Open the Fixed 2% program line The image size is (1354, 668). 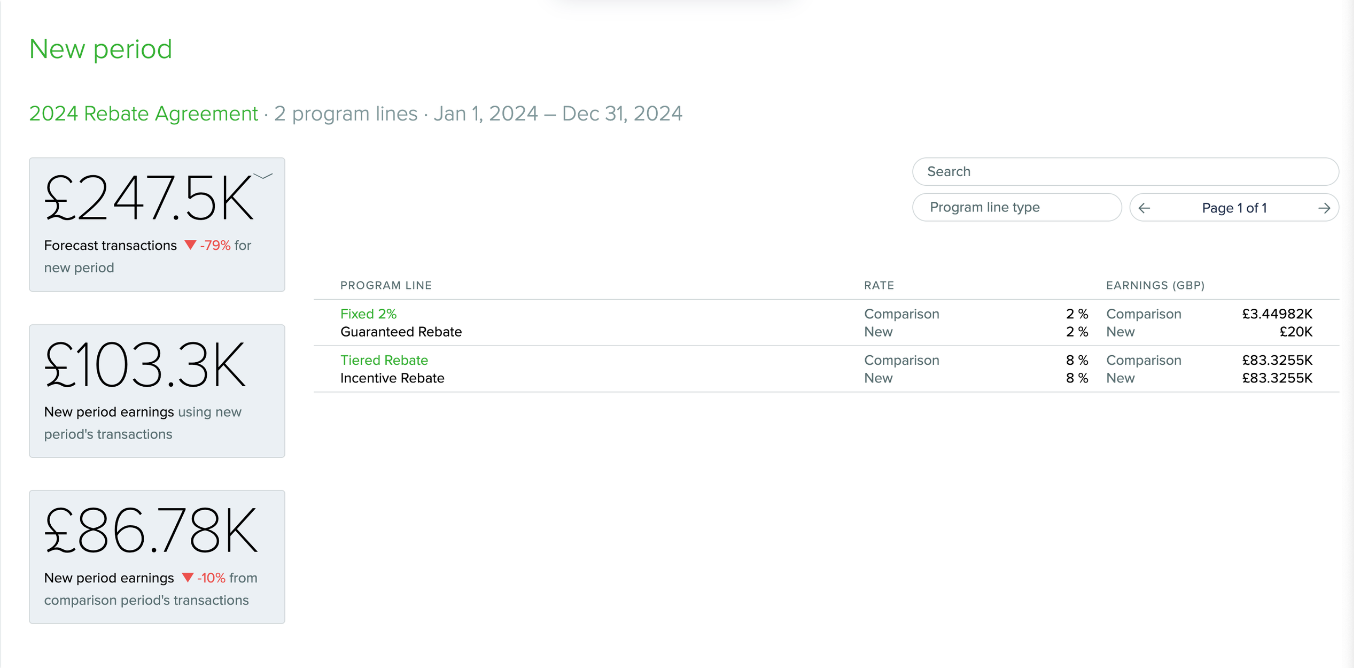[368, 314]
